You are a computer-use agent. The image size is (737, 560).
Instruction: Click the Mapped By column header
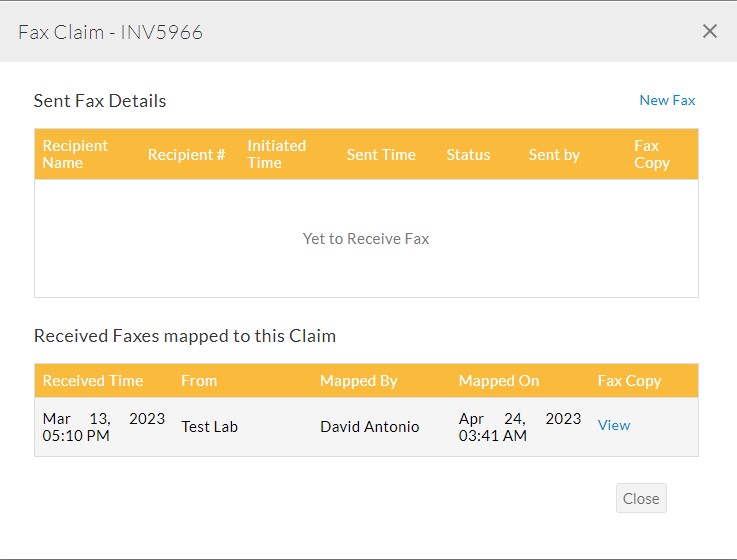358,381
